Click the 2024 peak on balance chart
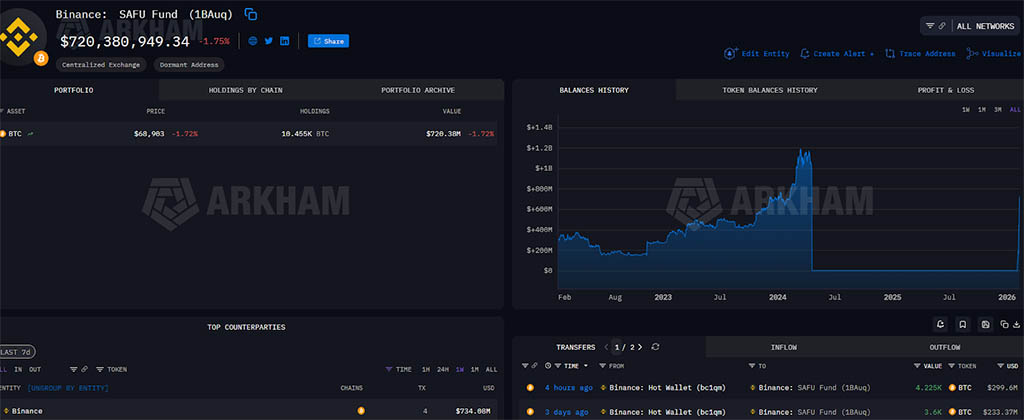 click(802, 151)
